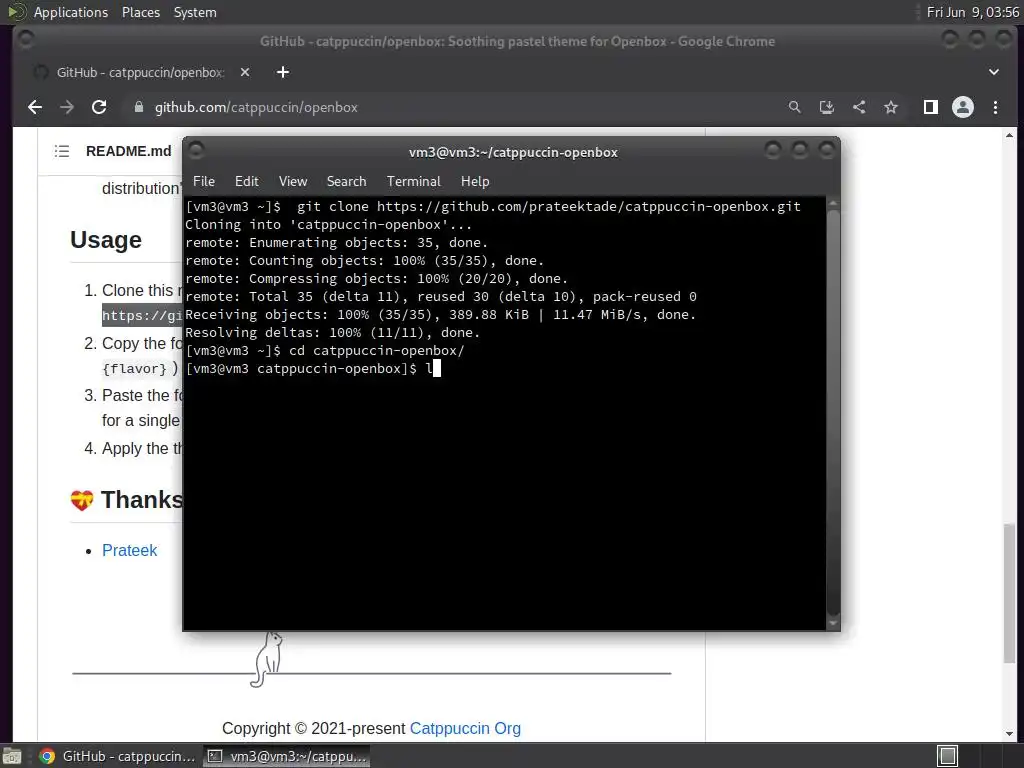Viewport: 1024px width, 768px height.
Task: Click README.md heading text
Action: click(129, 151)
